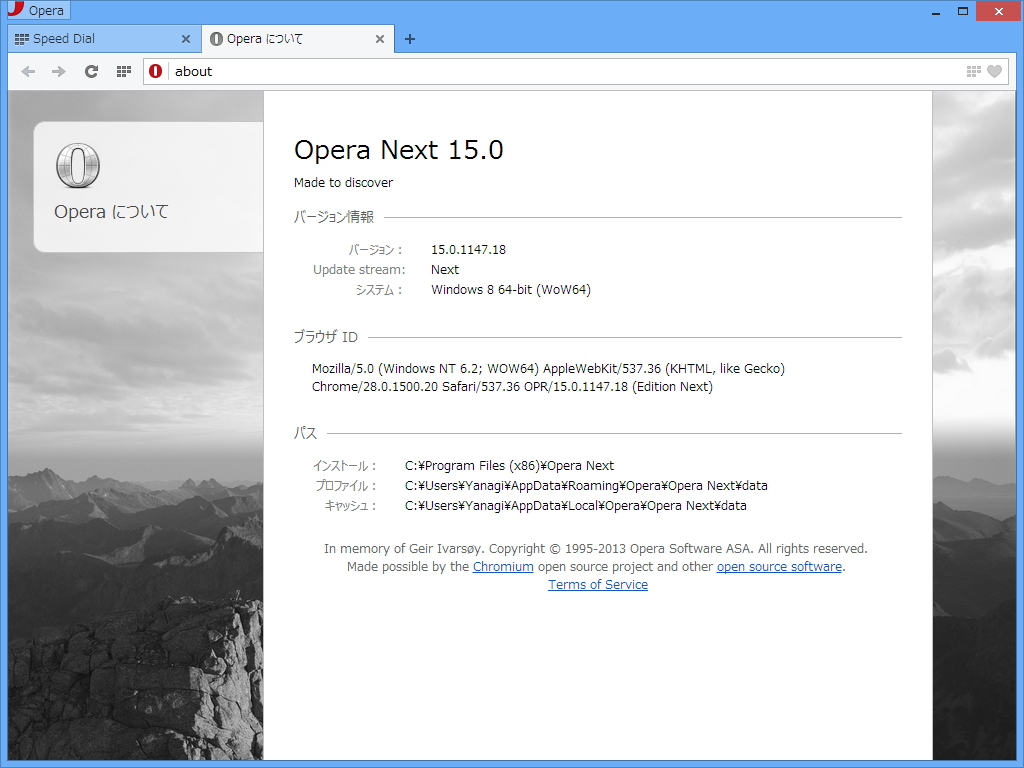Click the O favicon on the Opera について tab
Screen dimensions: 1024x768
[x=217, y=39]
